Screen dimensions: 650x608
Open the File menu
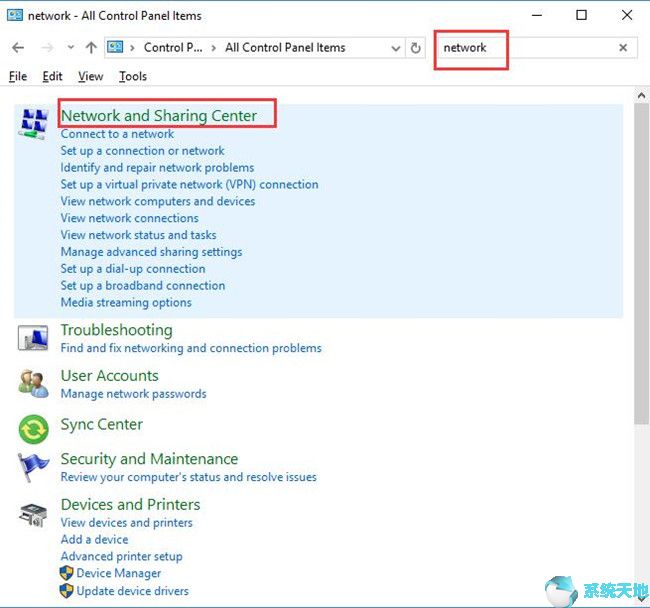17,76
